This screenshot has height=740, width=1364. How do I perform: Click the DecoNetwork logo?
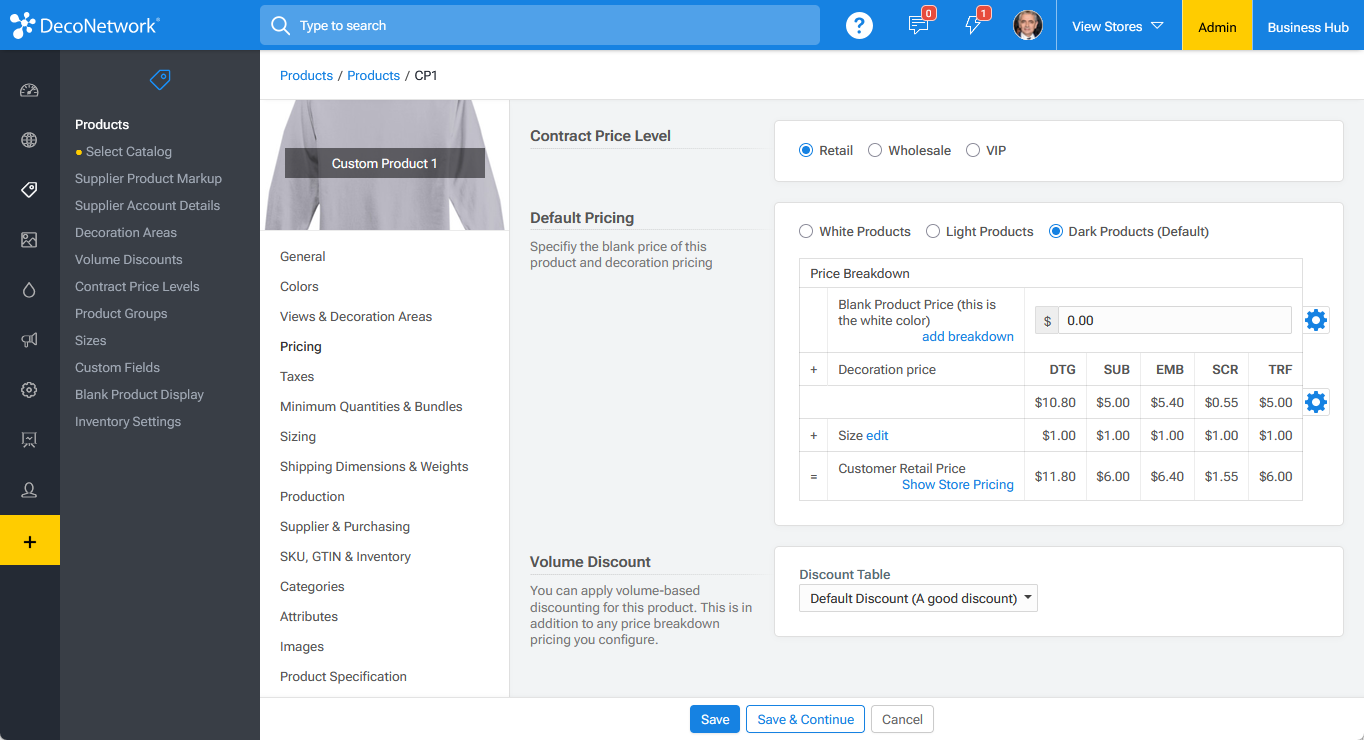click(x=85, y=26)
